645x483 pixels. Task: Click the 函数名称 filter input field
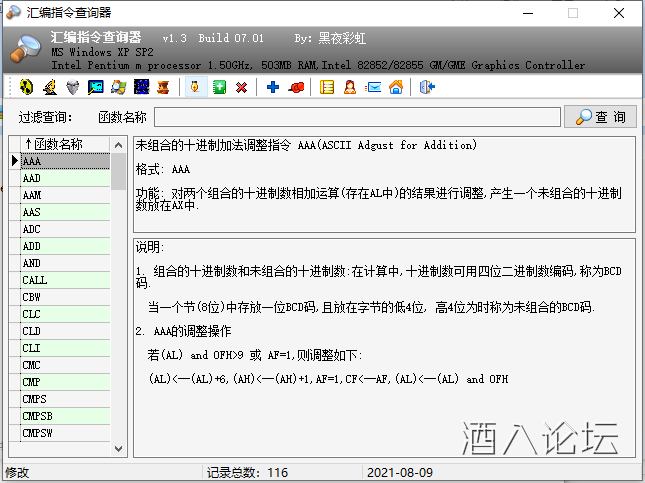pyautogui.click(x=357, y=117)
